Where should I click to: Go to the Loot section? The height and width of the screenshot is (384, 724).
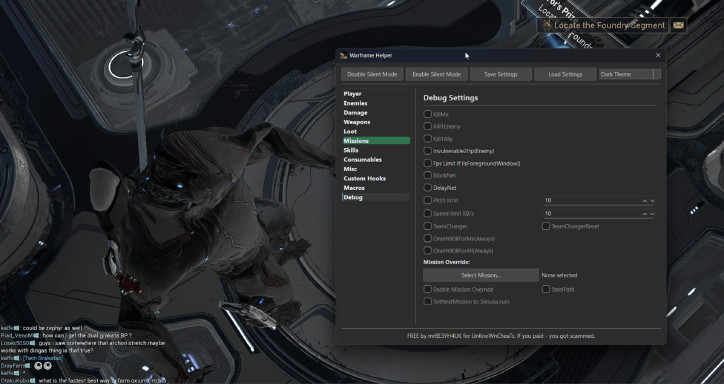tap(376, 132)
